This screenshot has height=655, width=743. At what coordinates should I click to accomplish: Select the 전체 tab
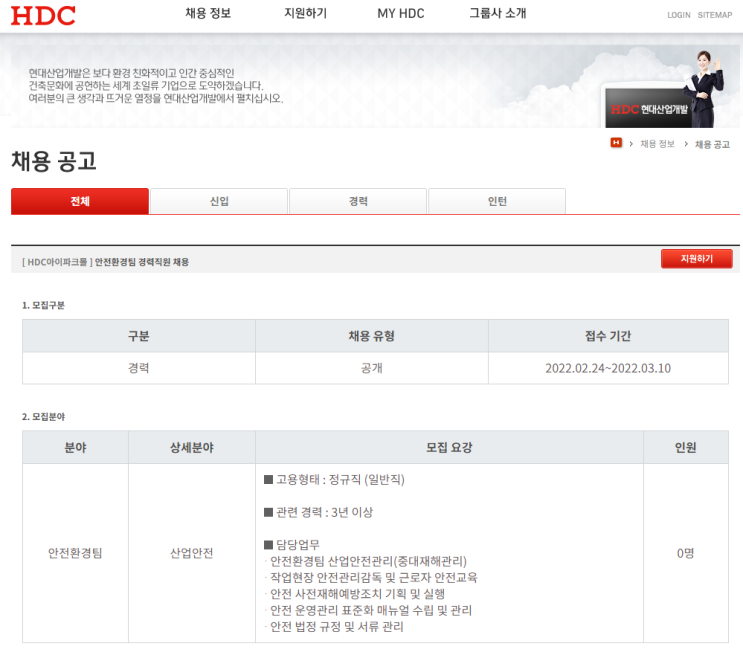click(x=80, y=201)
